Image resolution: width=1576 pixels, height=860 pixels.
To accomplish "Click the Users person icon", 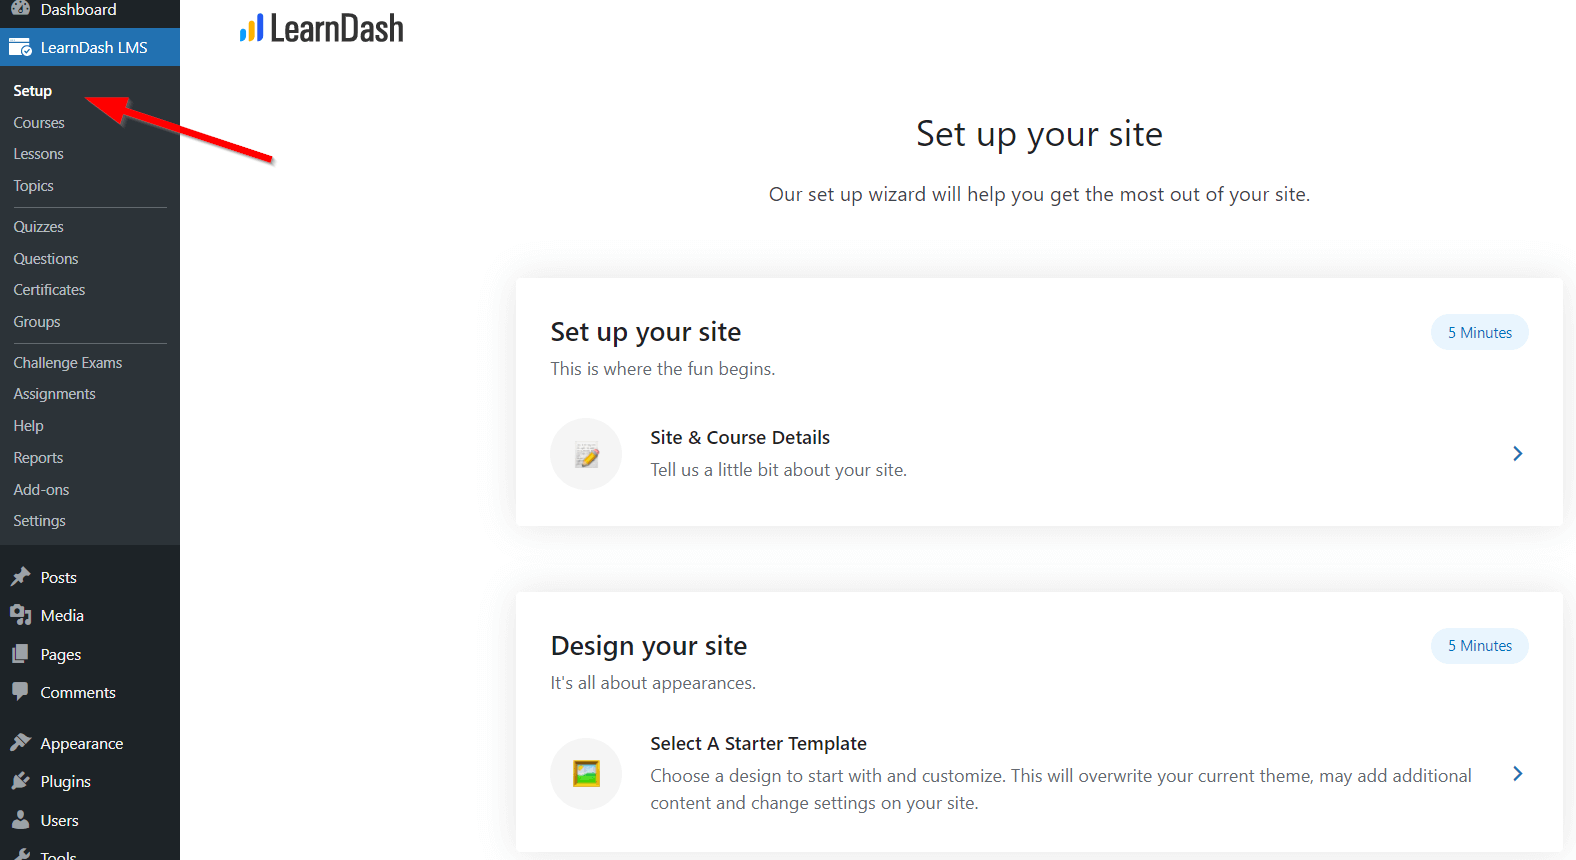I will (20, 820).
